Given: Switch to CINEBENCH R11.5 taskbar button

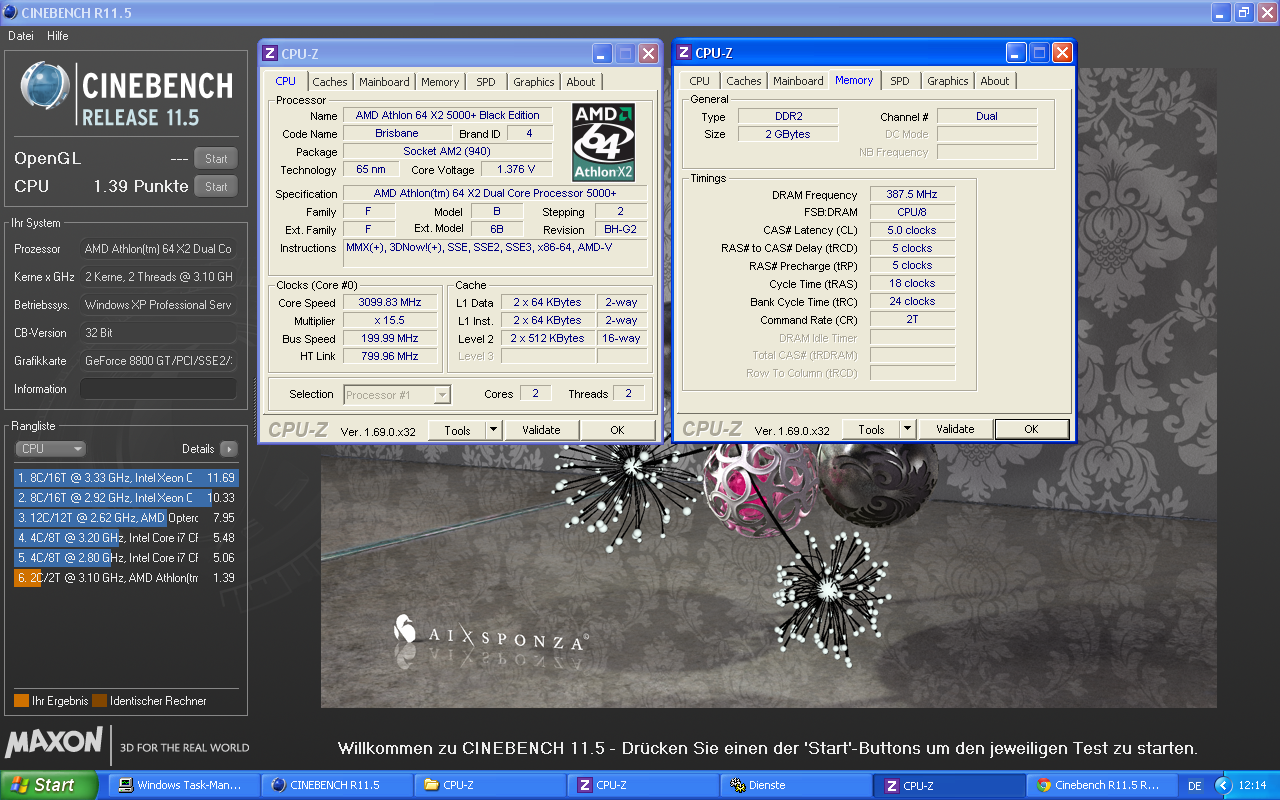Looking at the screenshot, I should pyautogui.click(x=337, y=785).
